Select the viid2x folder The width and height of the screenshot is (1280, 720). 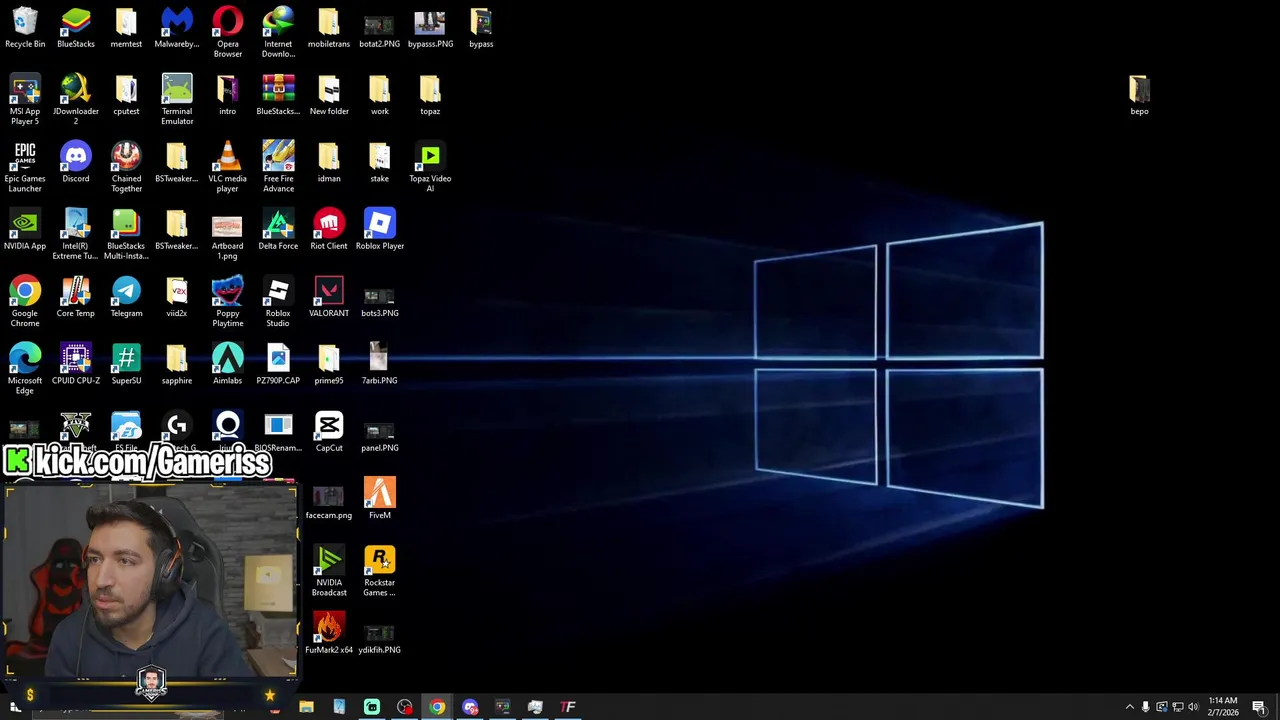(177, 296)
